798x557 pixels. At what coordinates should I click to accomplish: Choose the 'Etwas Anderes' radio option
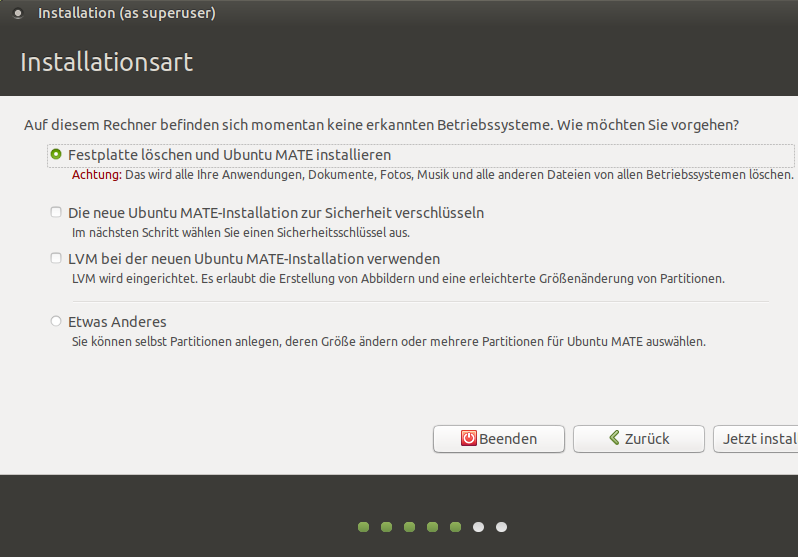56,322
